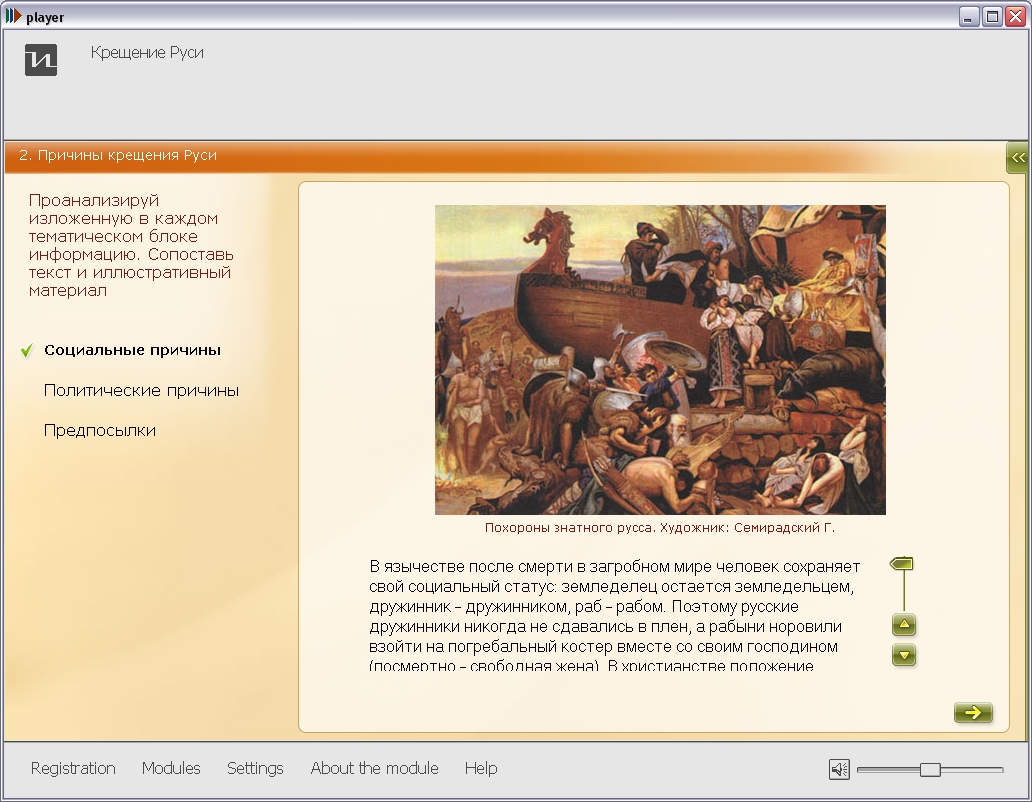Click the paragraph starting В язычестве после смерти
Screen dimensions: 1032x802
pyautogui.click(x=615, y=616)
